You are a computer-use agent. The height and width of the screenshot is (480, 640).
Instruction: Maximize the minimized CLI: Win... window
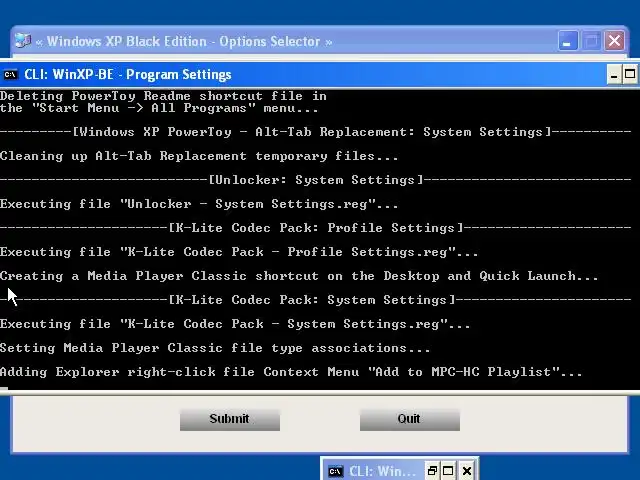coord(448,471)
